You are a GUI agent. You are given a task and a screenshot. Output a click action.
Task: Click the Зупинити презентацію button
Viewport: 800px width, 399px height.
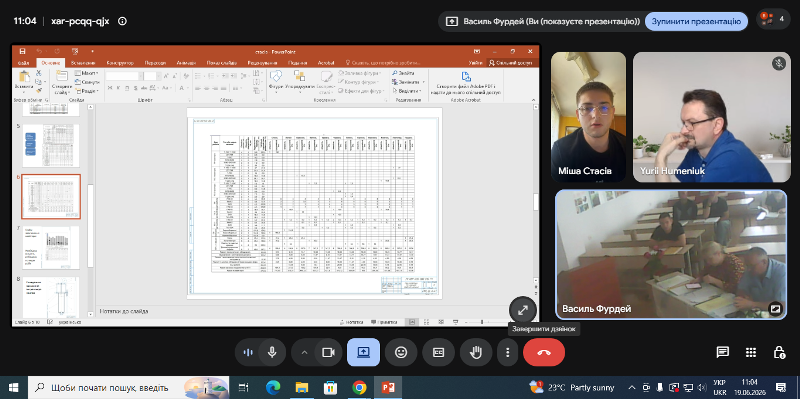(696, 21)
